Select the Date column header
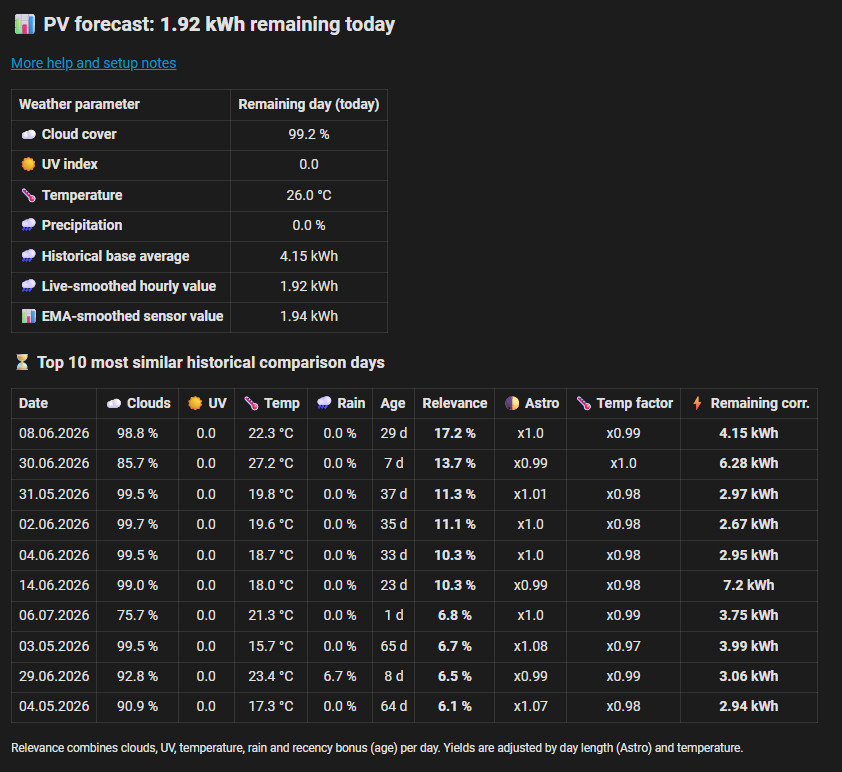This screenshot has height=772, width=842. pos(33,403)
